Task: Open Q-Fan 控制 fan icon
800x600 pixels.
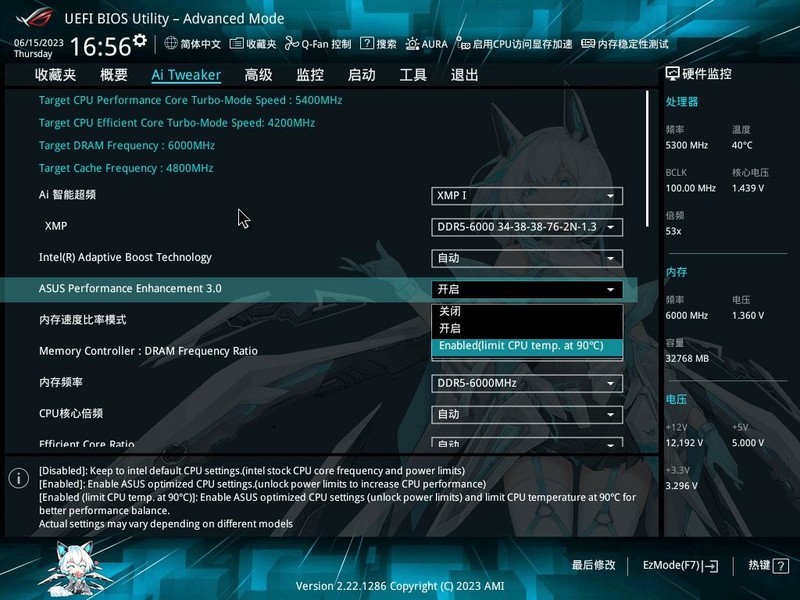Action: click(x=291, y=43)
